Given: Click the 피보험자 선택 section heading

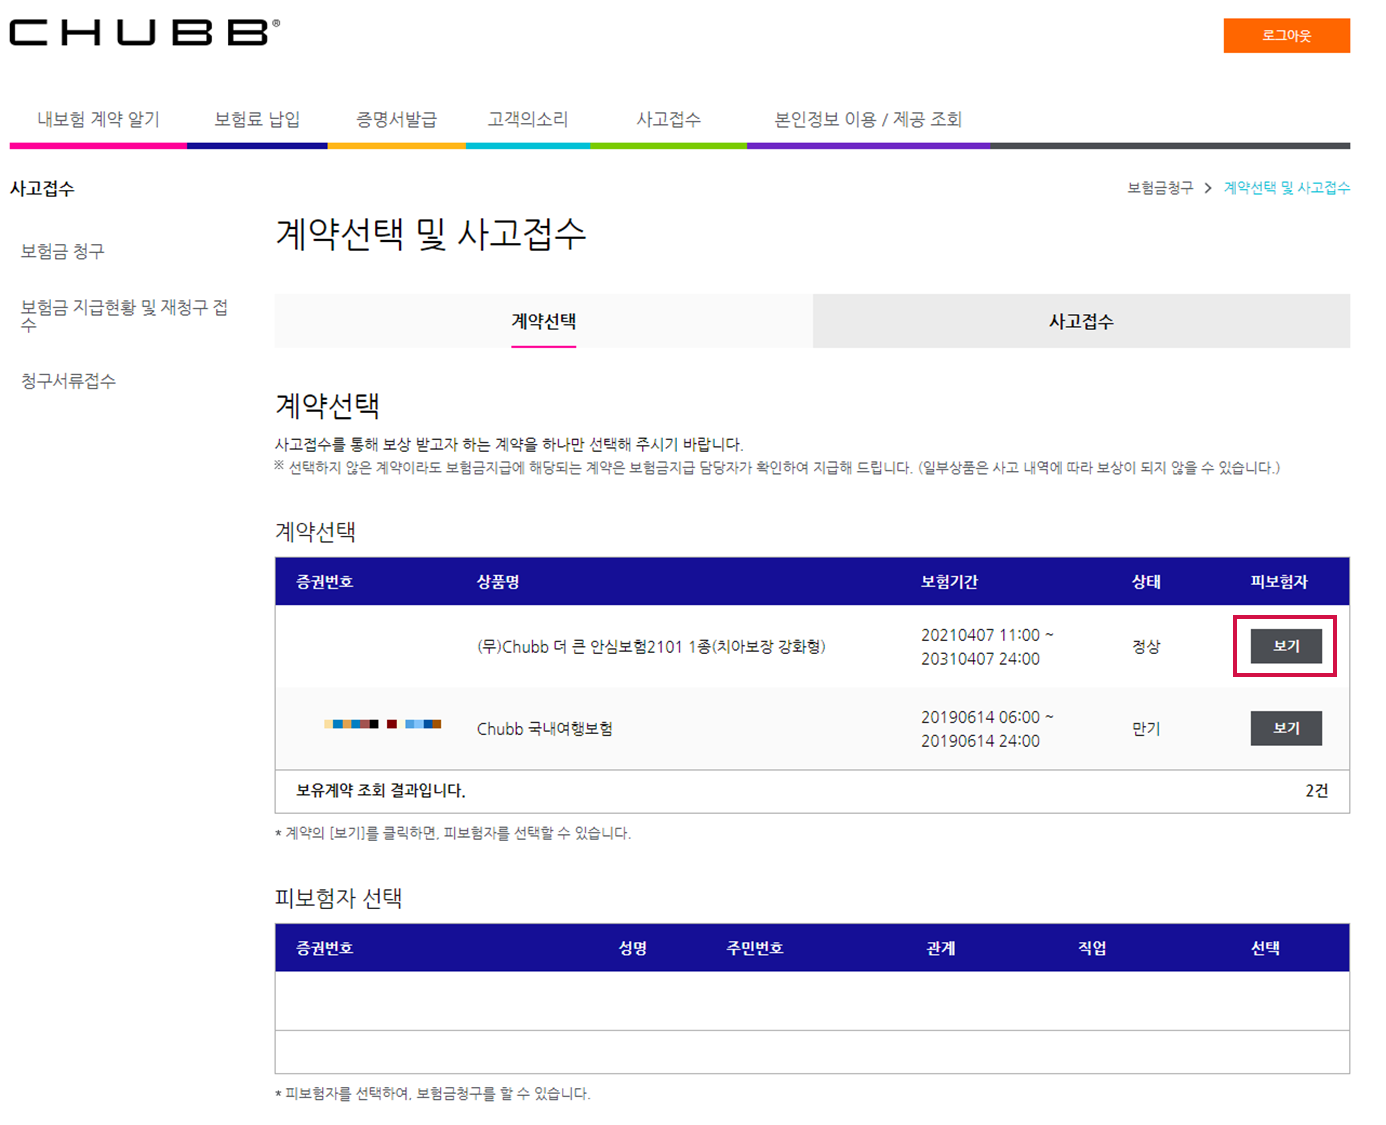Looking at the screenshot, I should coord(338,898).
